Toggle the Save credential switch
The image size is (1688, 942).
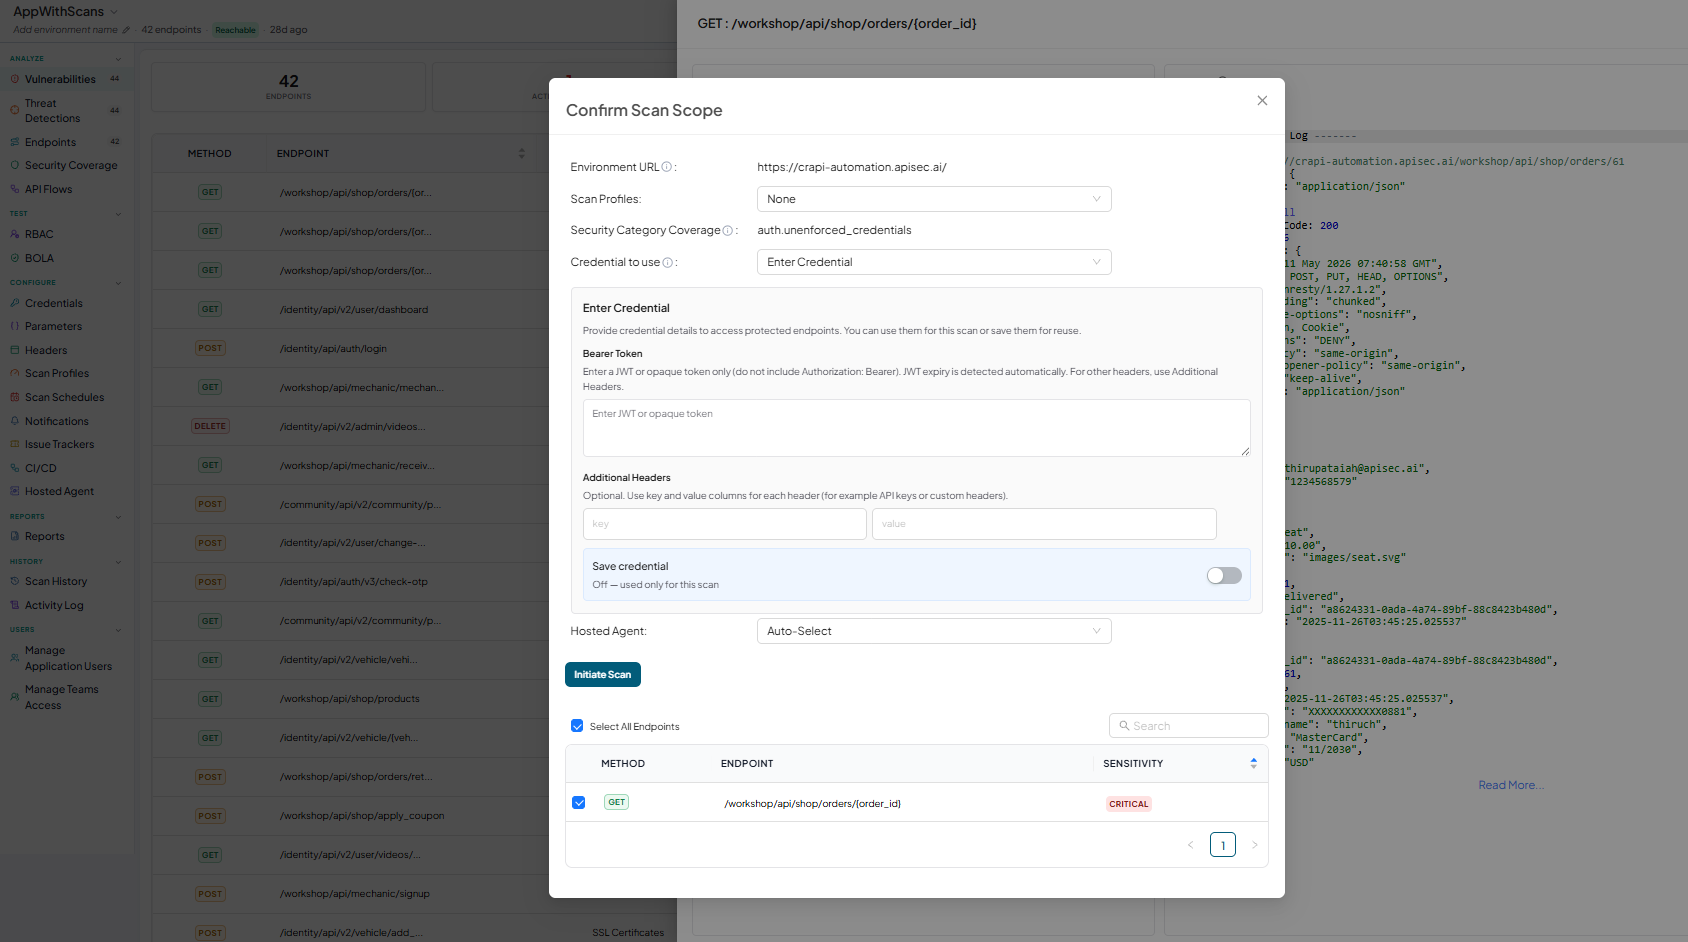tap(1224, 575)
